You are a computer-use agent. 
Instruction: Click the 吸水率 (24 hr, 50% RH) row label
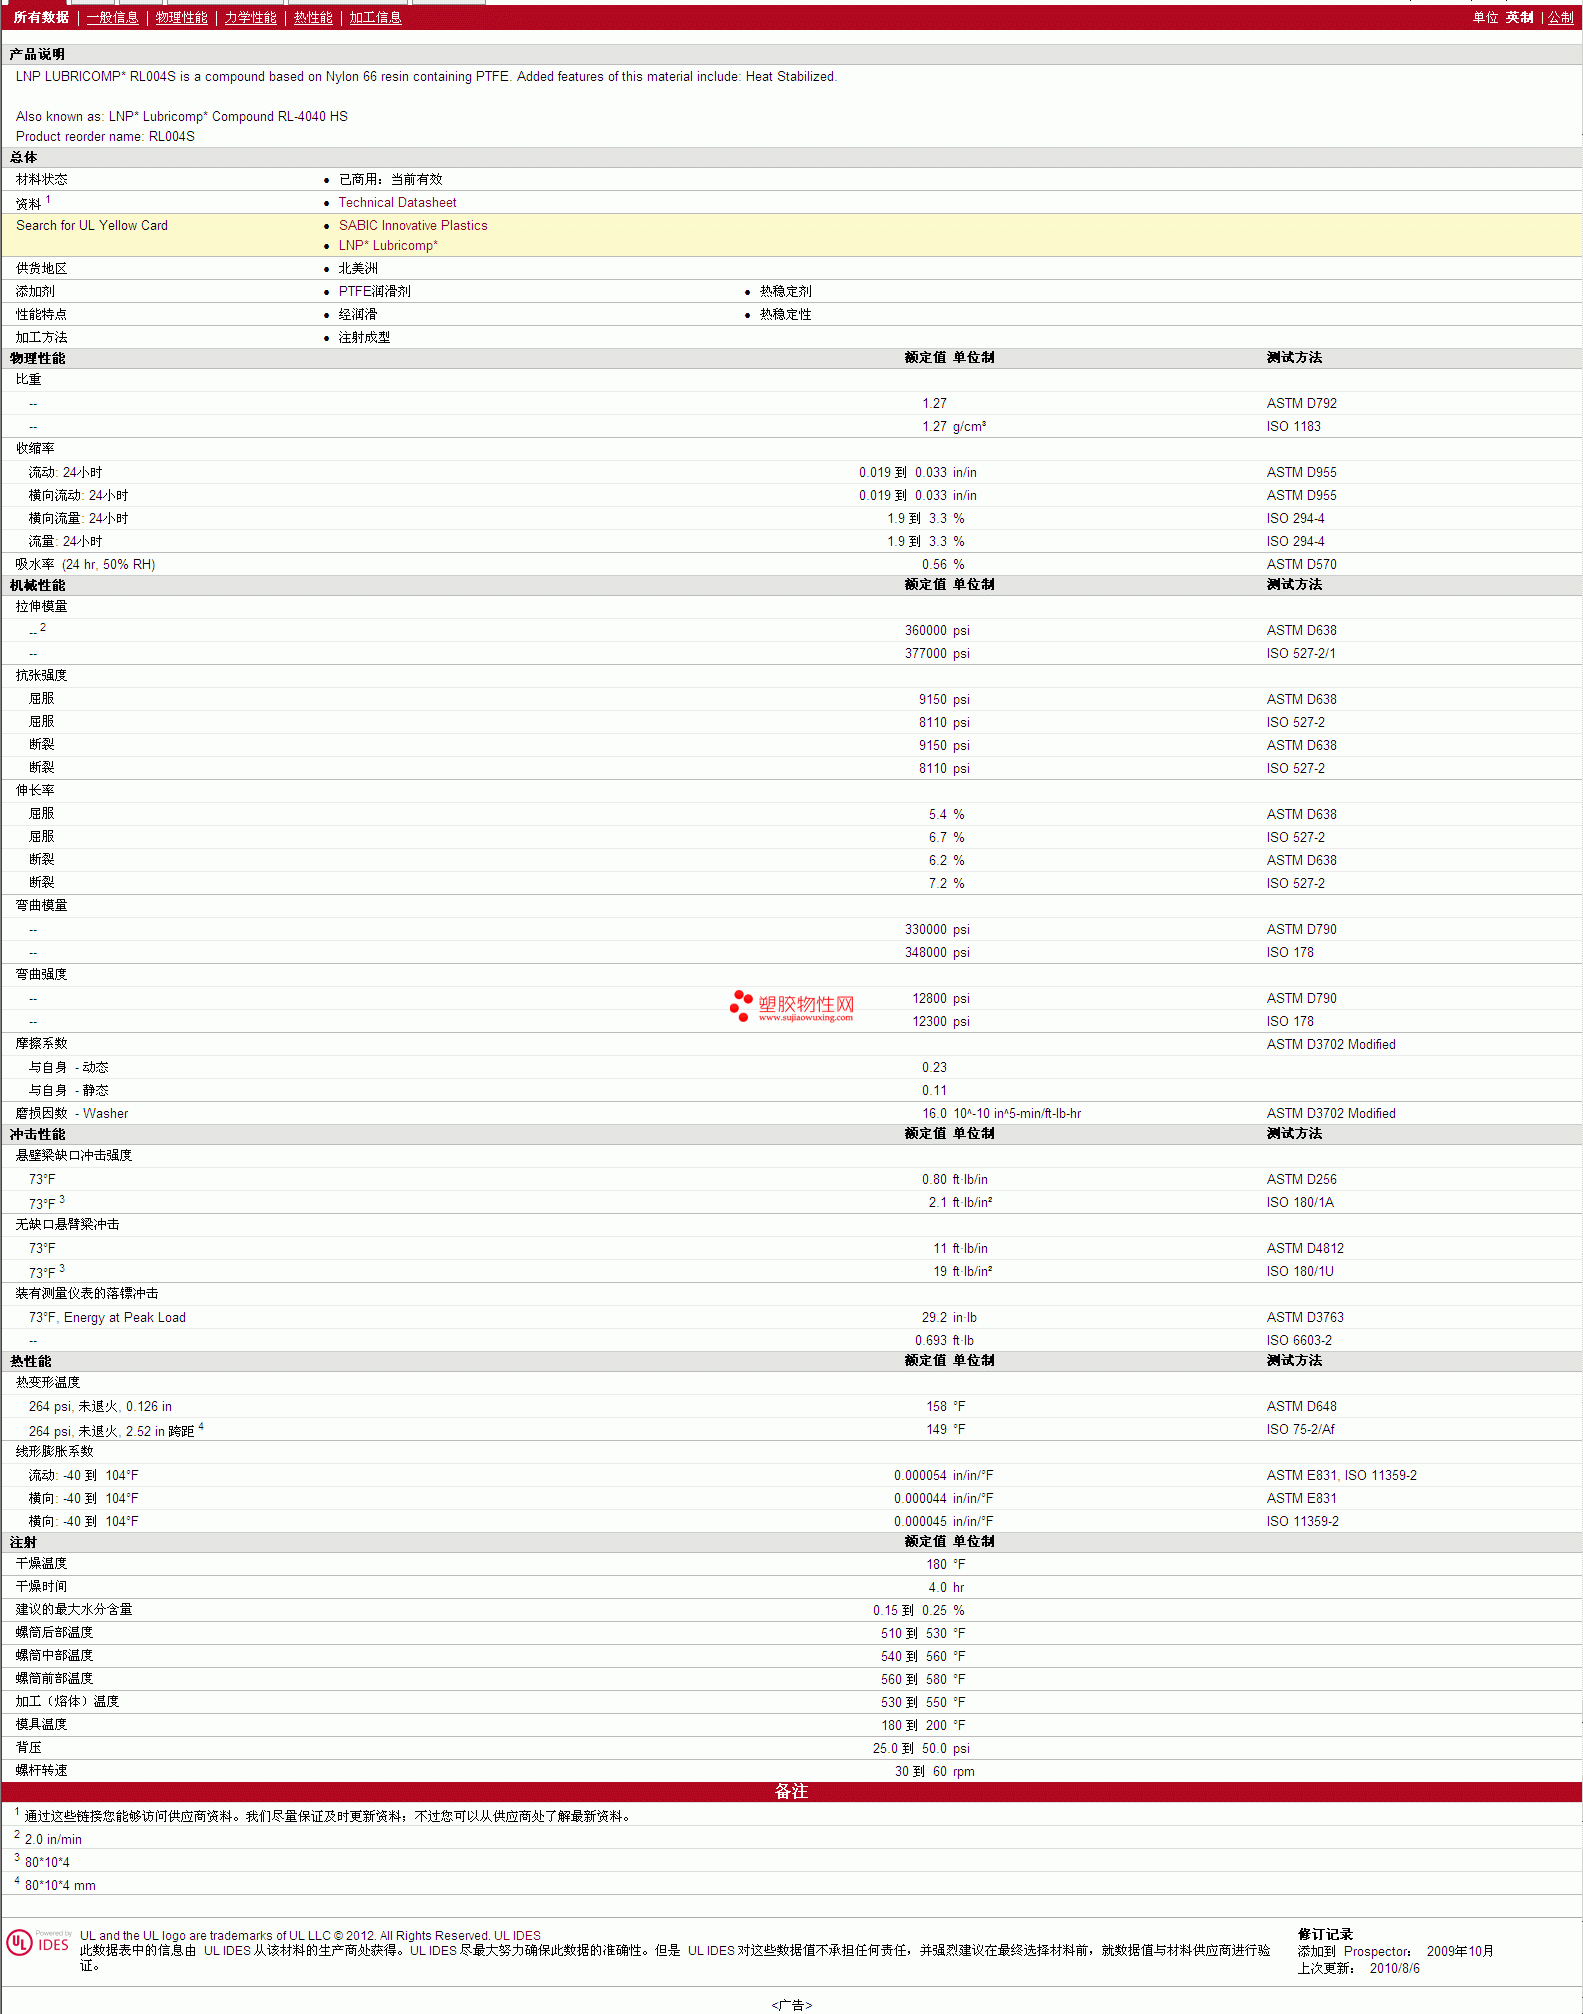85,564
